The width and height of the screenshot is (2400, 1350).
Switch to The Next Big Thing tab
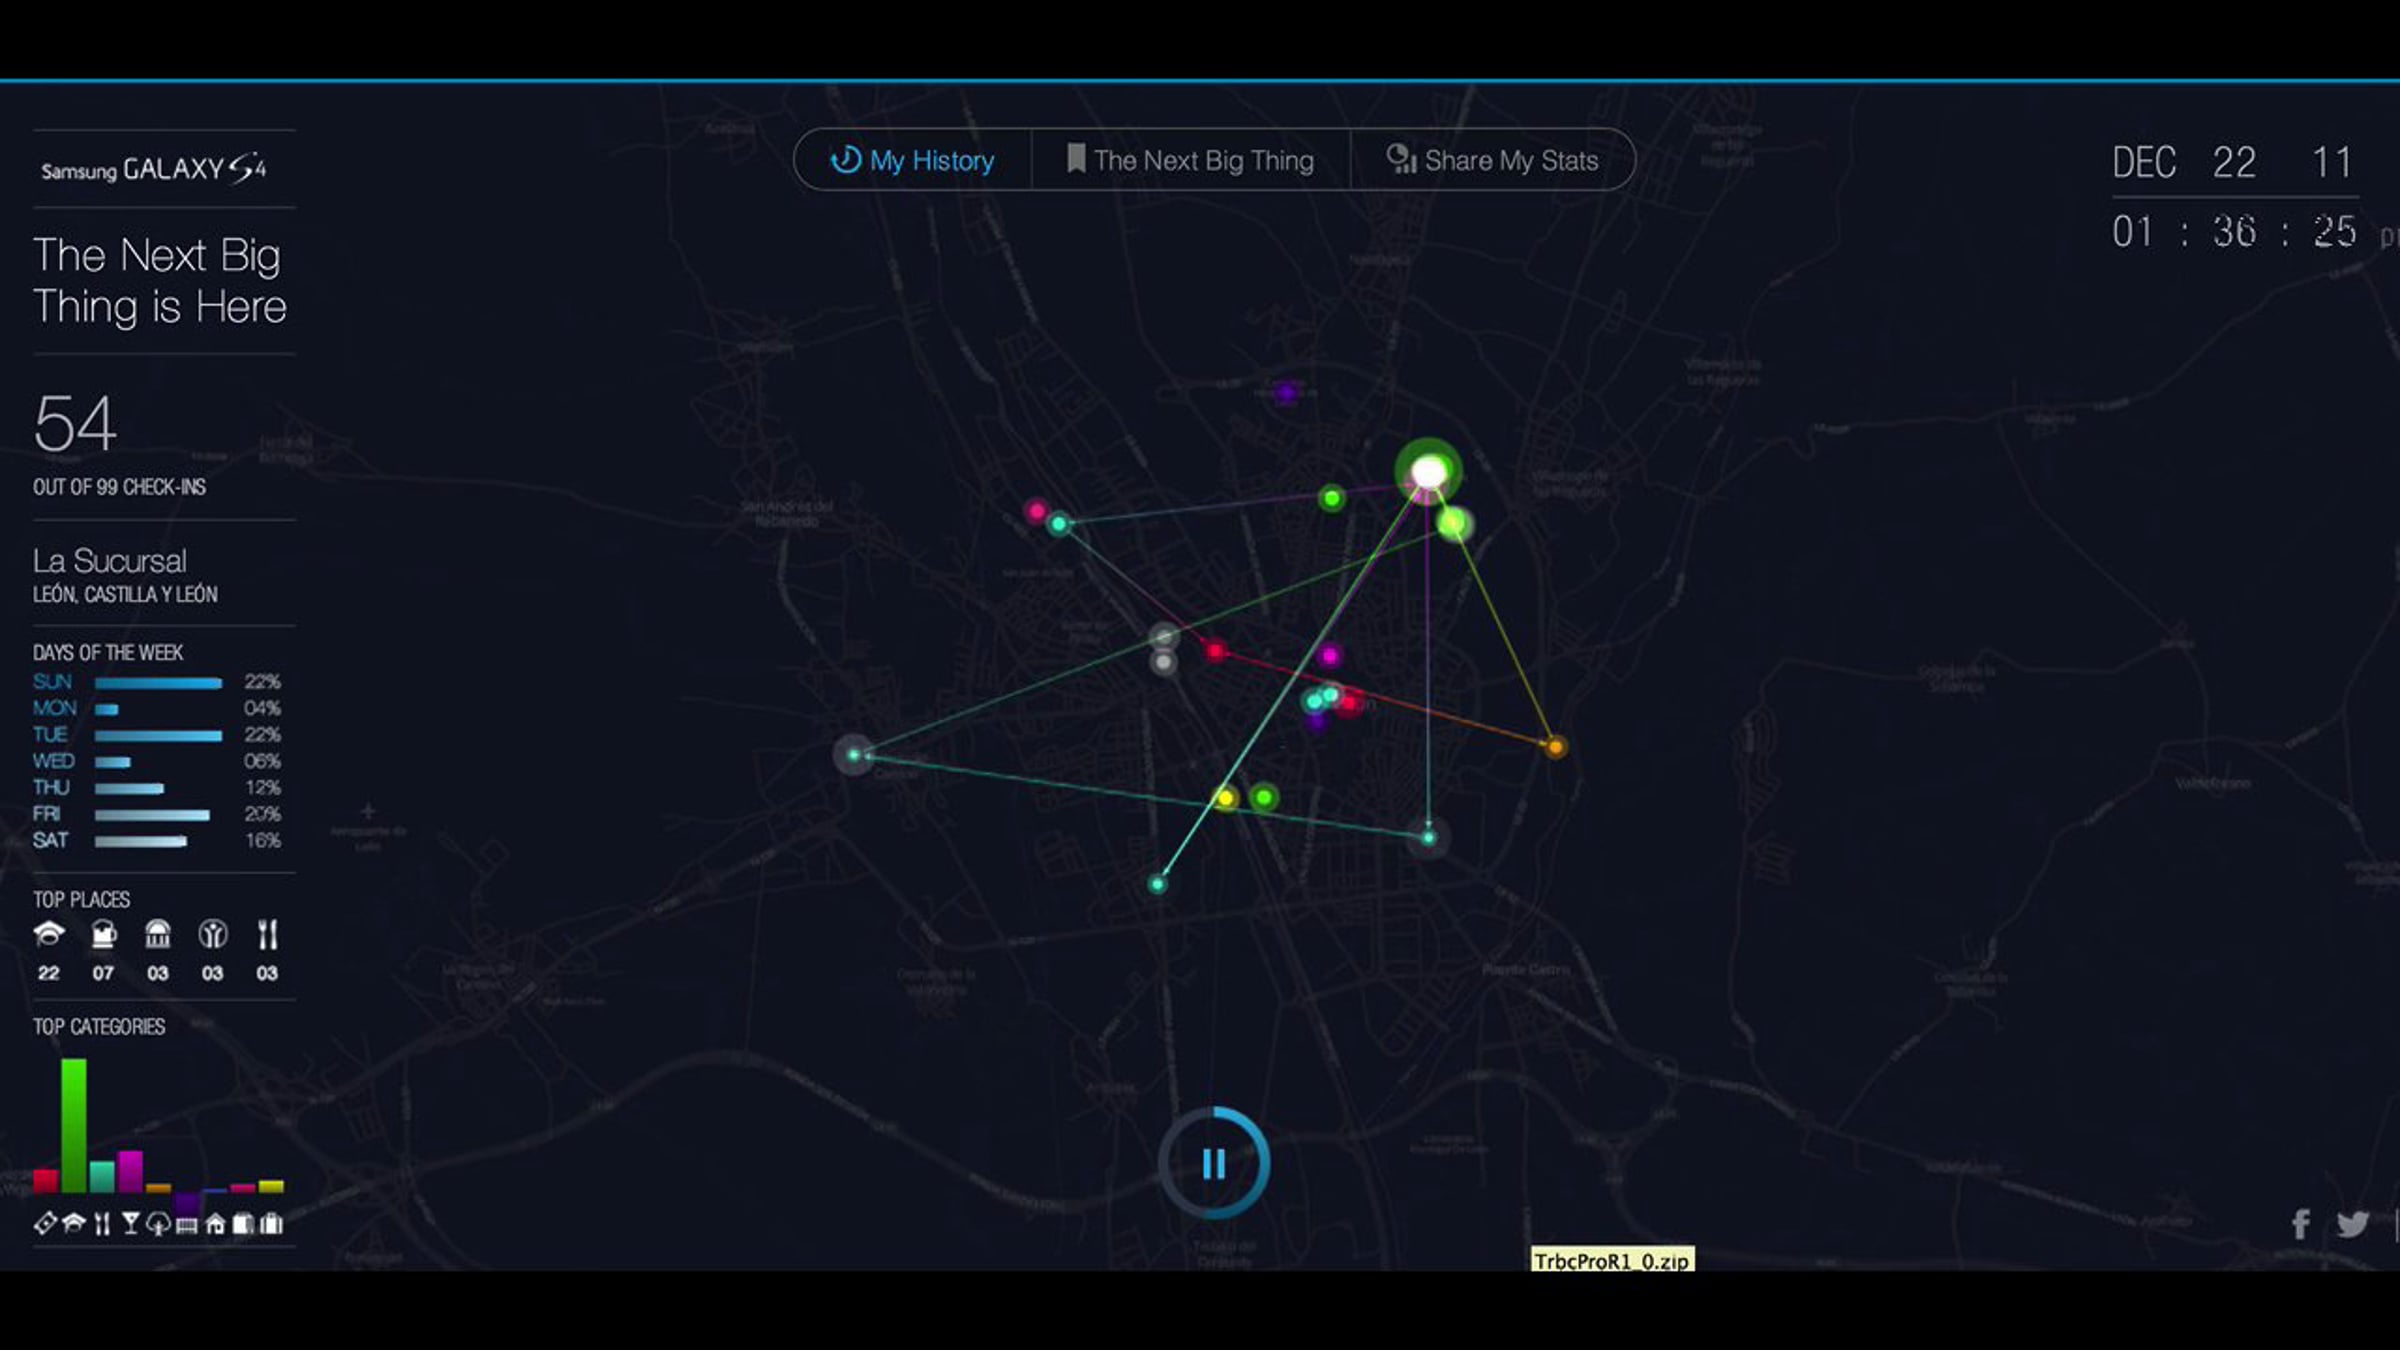[1190, 160]
